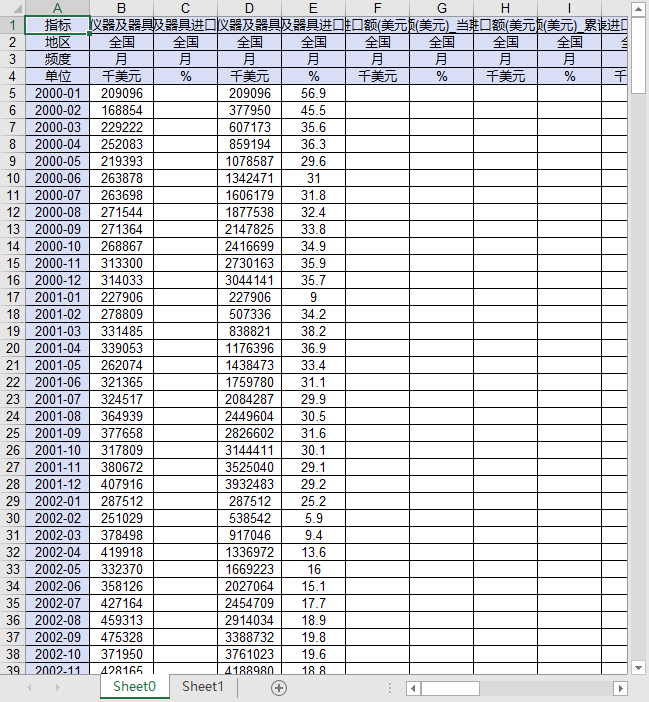
Task: Click the % unit cell in column I
Action: pos(570,77)
